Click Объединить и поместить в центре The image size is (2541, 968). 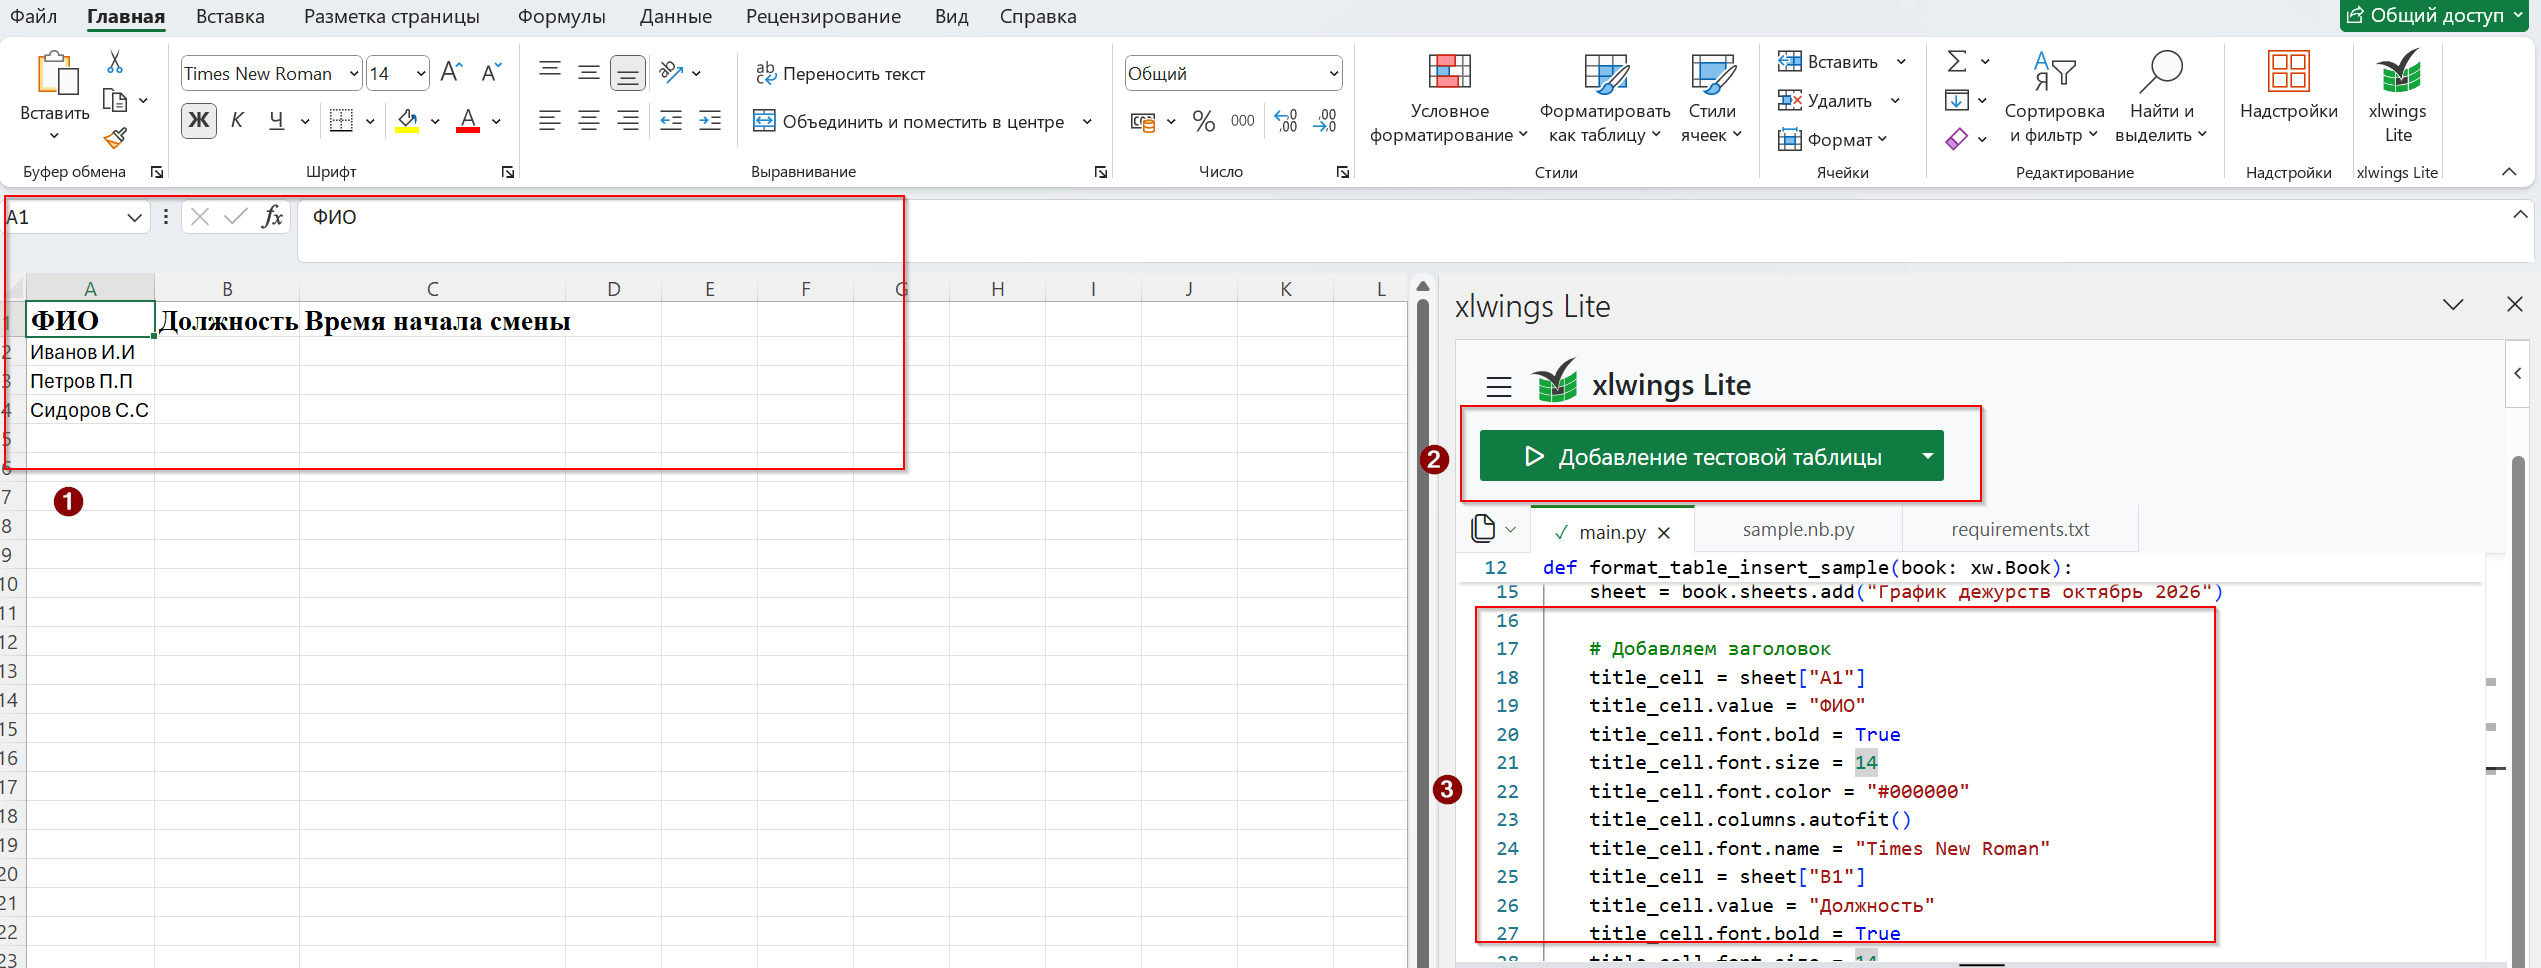[x=908, y=121]
